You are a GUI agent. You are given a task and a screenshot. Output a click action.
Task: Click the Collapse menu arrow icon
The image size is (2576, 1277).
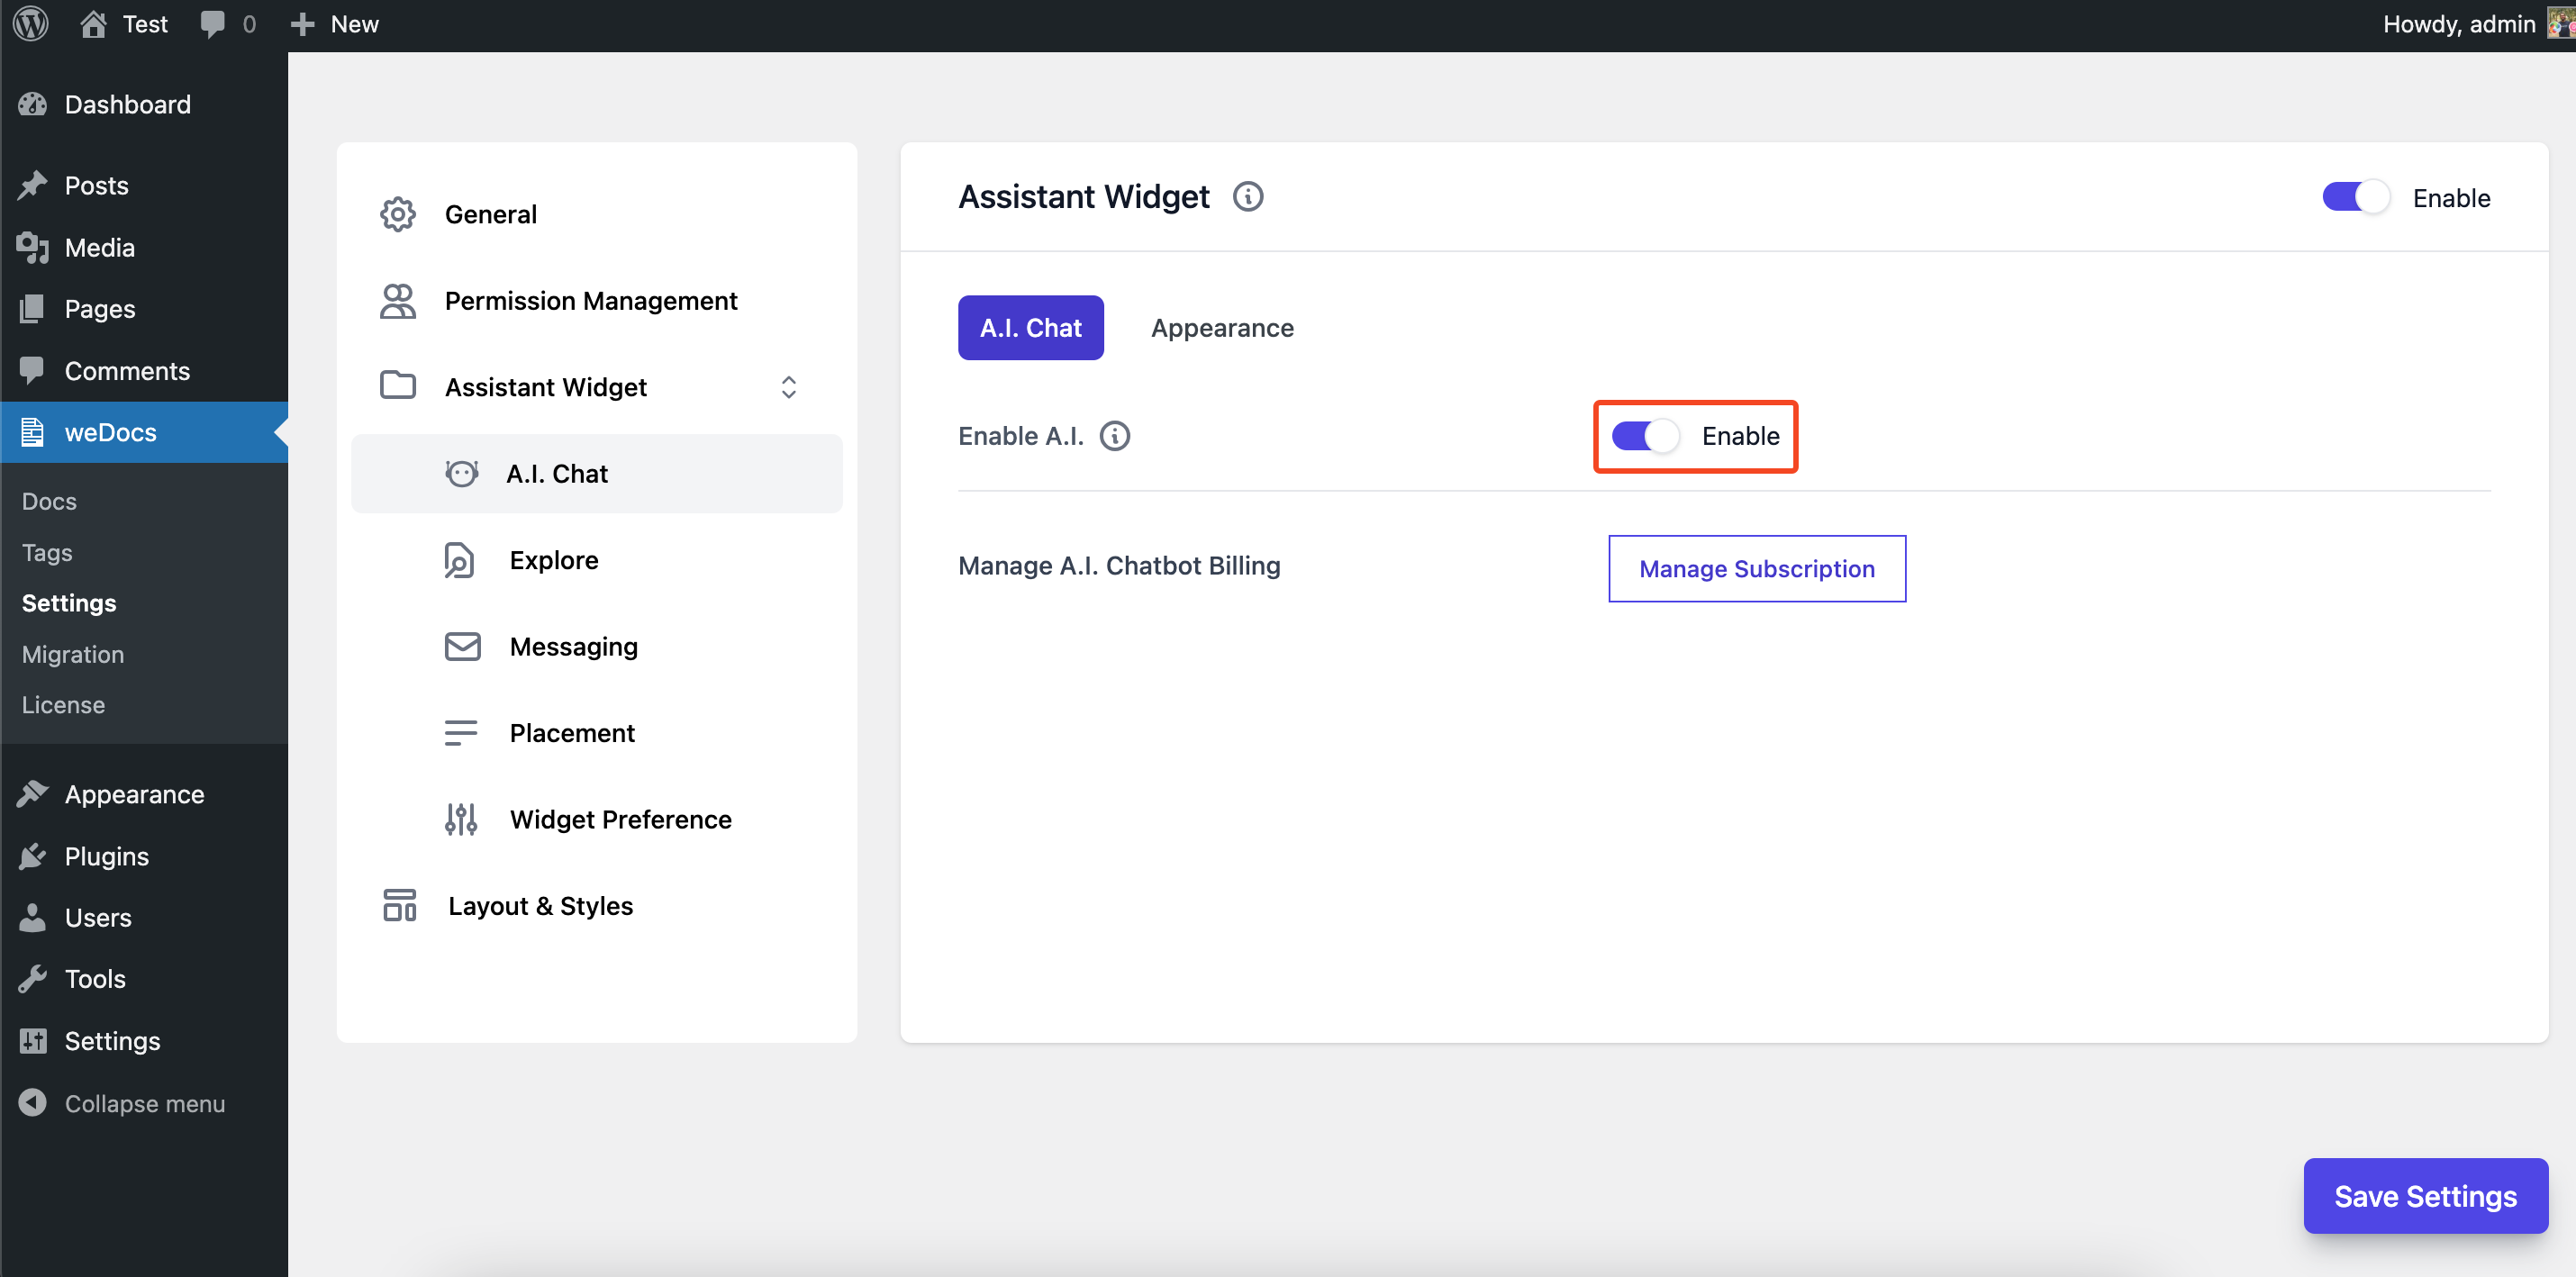pos(32,1102)
